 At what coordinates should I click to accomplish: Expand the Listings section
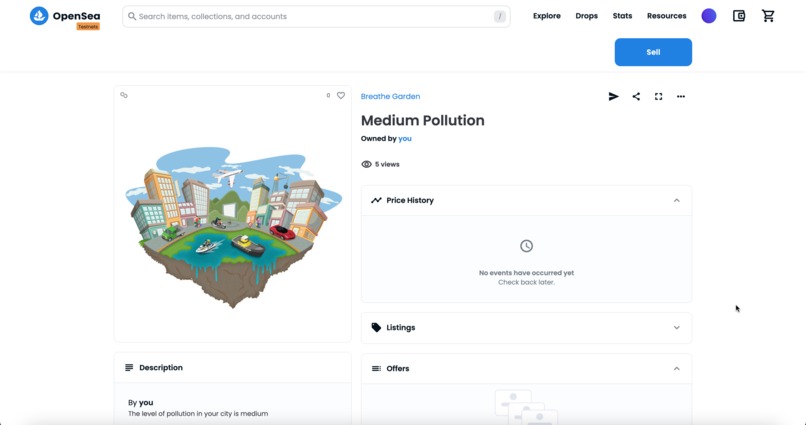676,327
